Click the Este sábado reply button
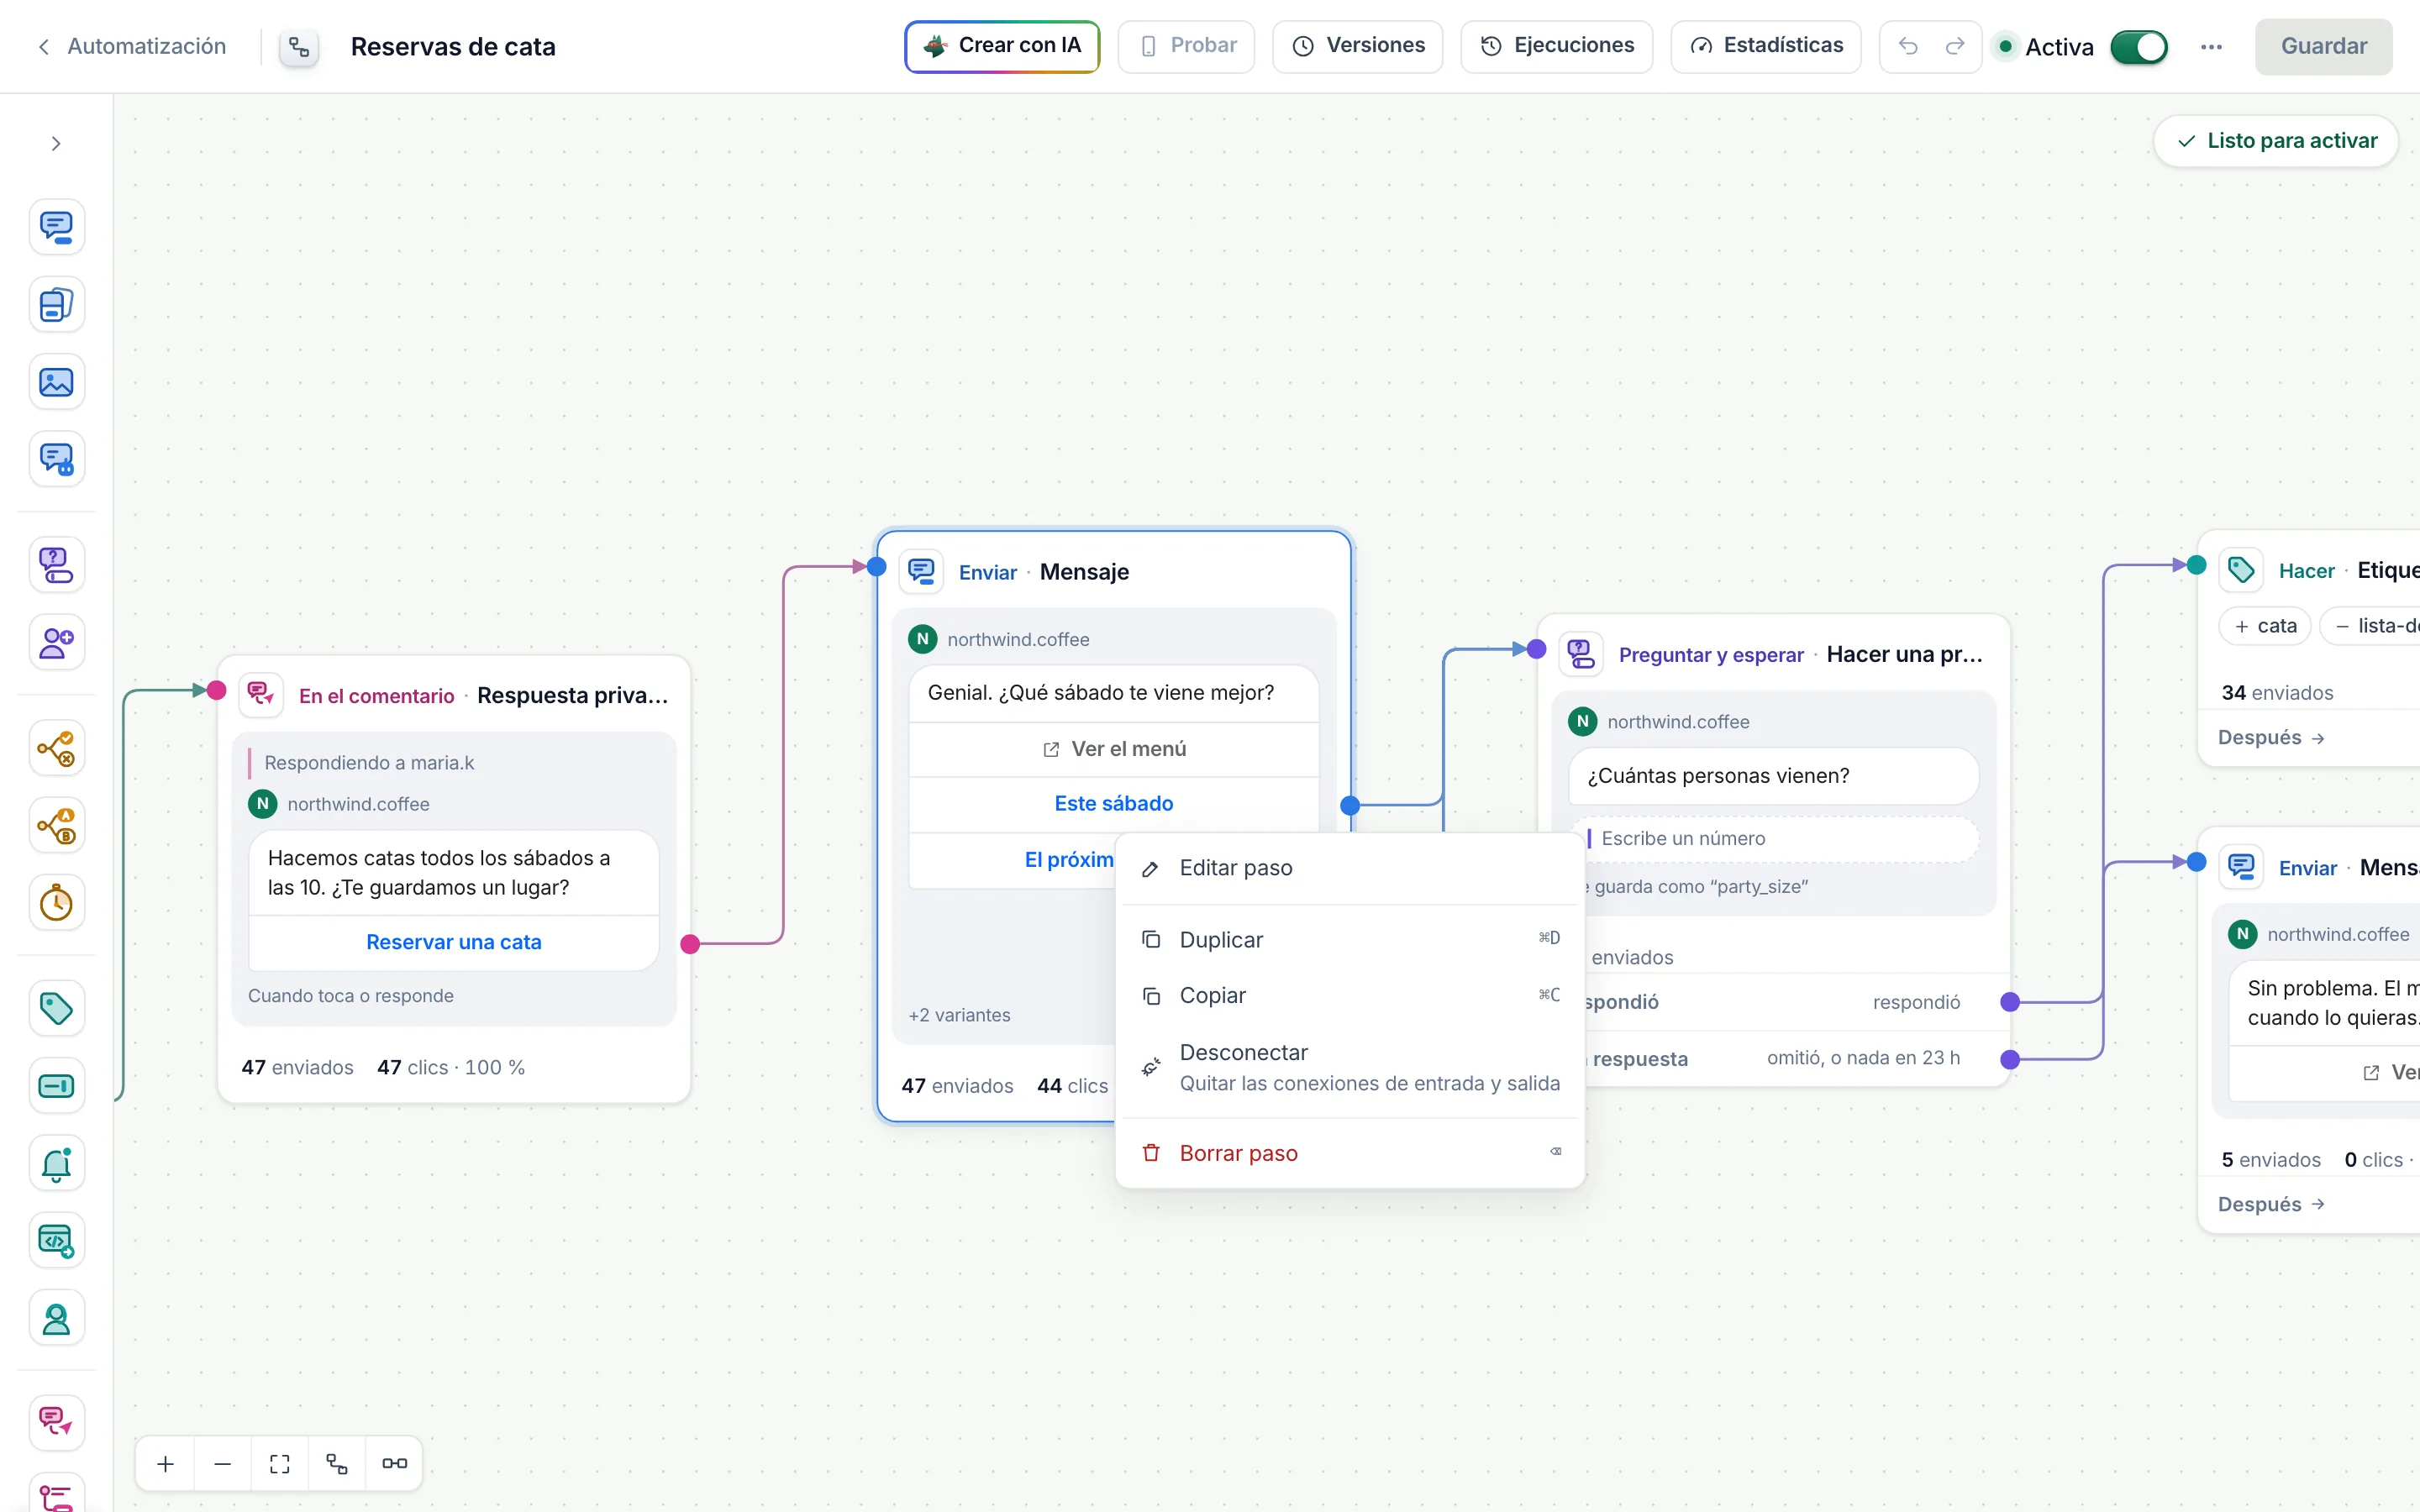 (1113, 804)
